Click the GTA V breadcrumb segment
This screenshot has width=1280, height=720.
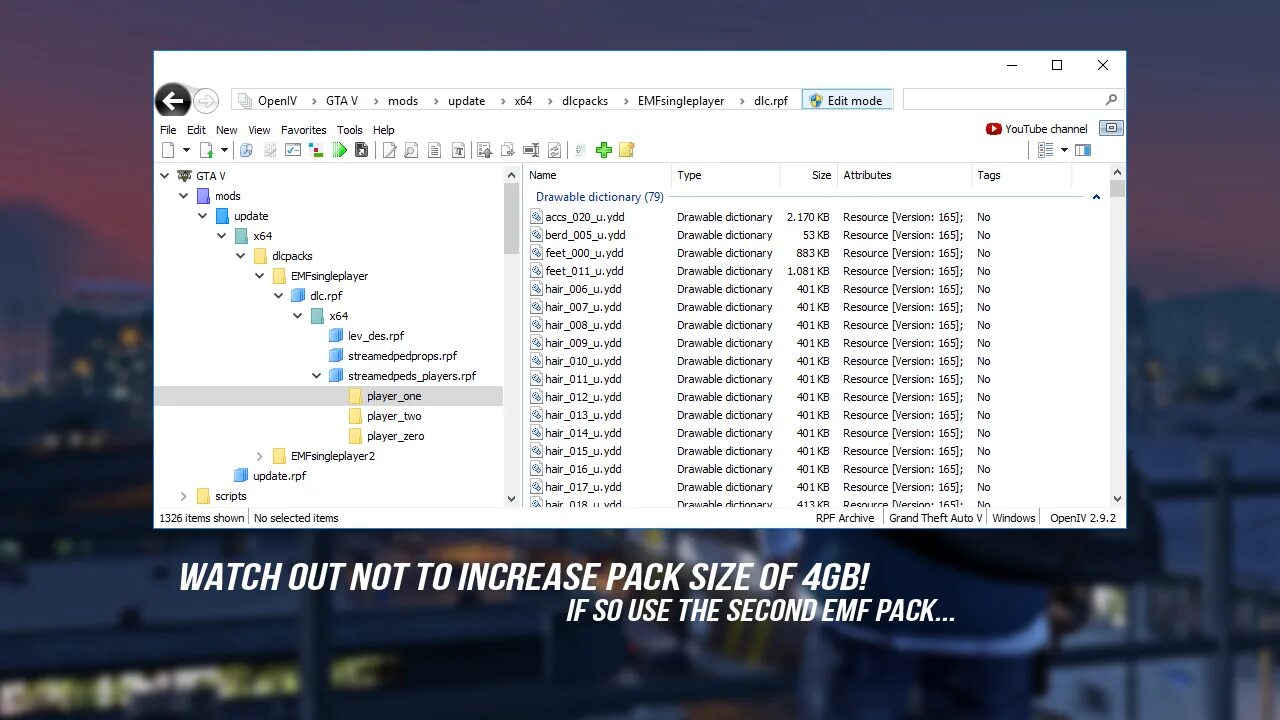(341, 101)
